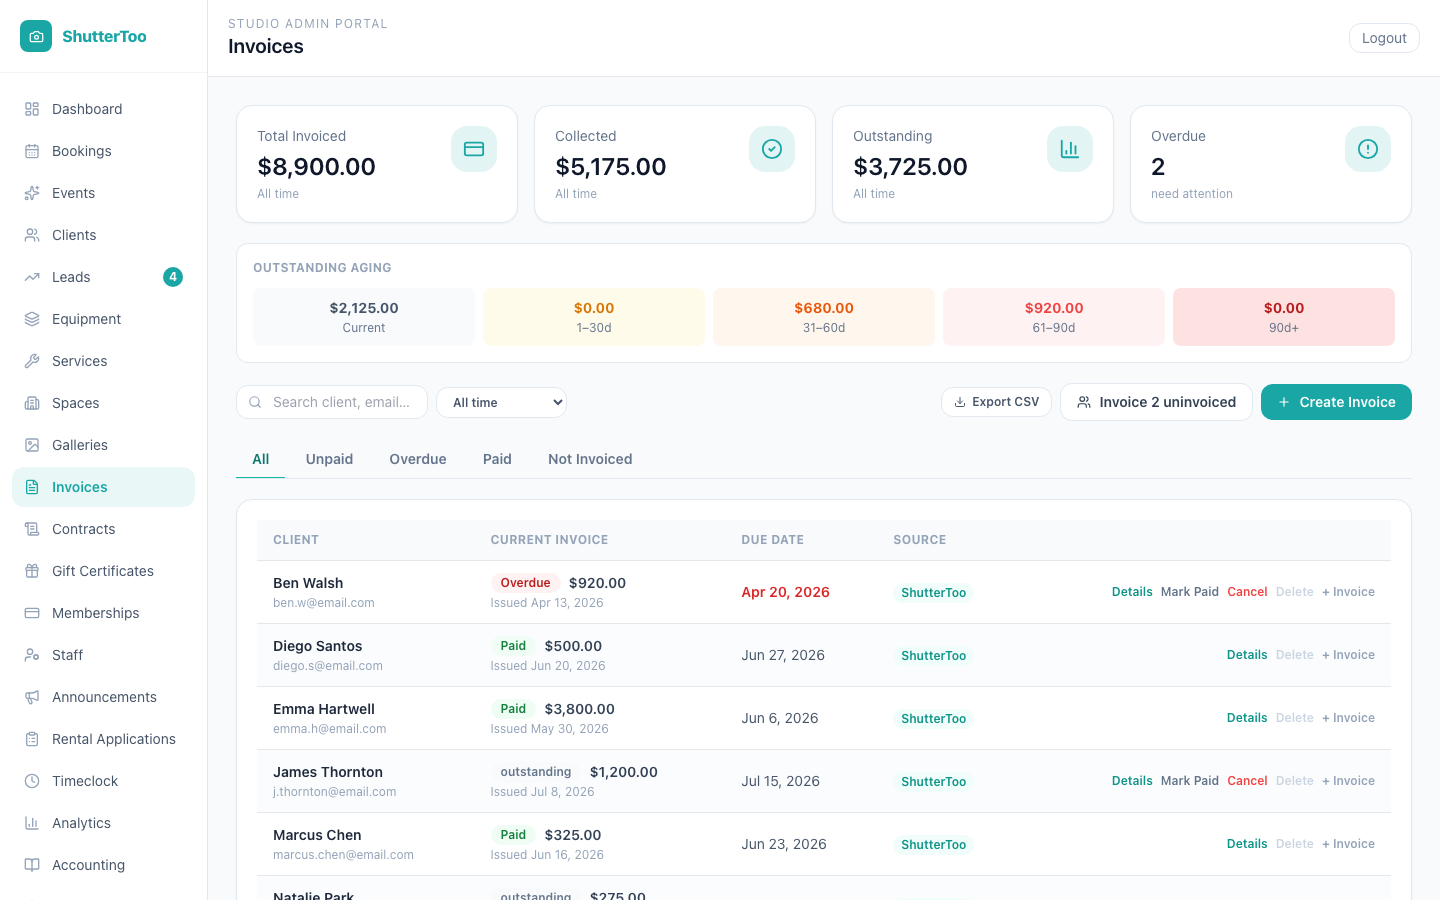
Task: Cancel James Thornton's outstanding invoice
Action: [x=1247, y=781]
